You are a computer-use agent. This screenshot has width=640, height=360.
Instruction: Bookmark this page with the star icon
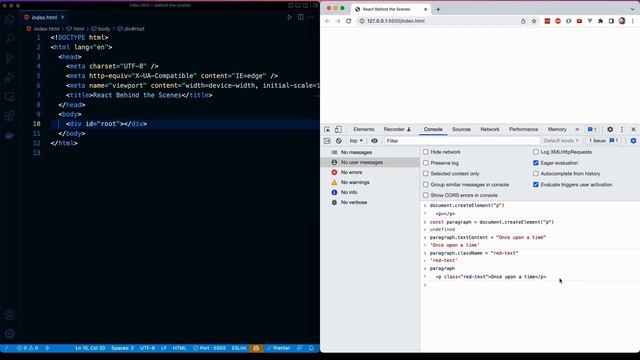point(534,21)
